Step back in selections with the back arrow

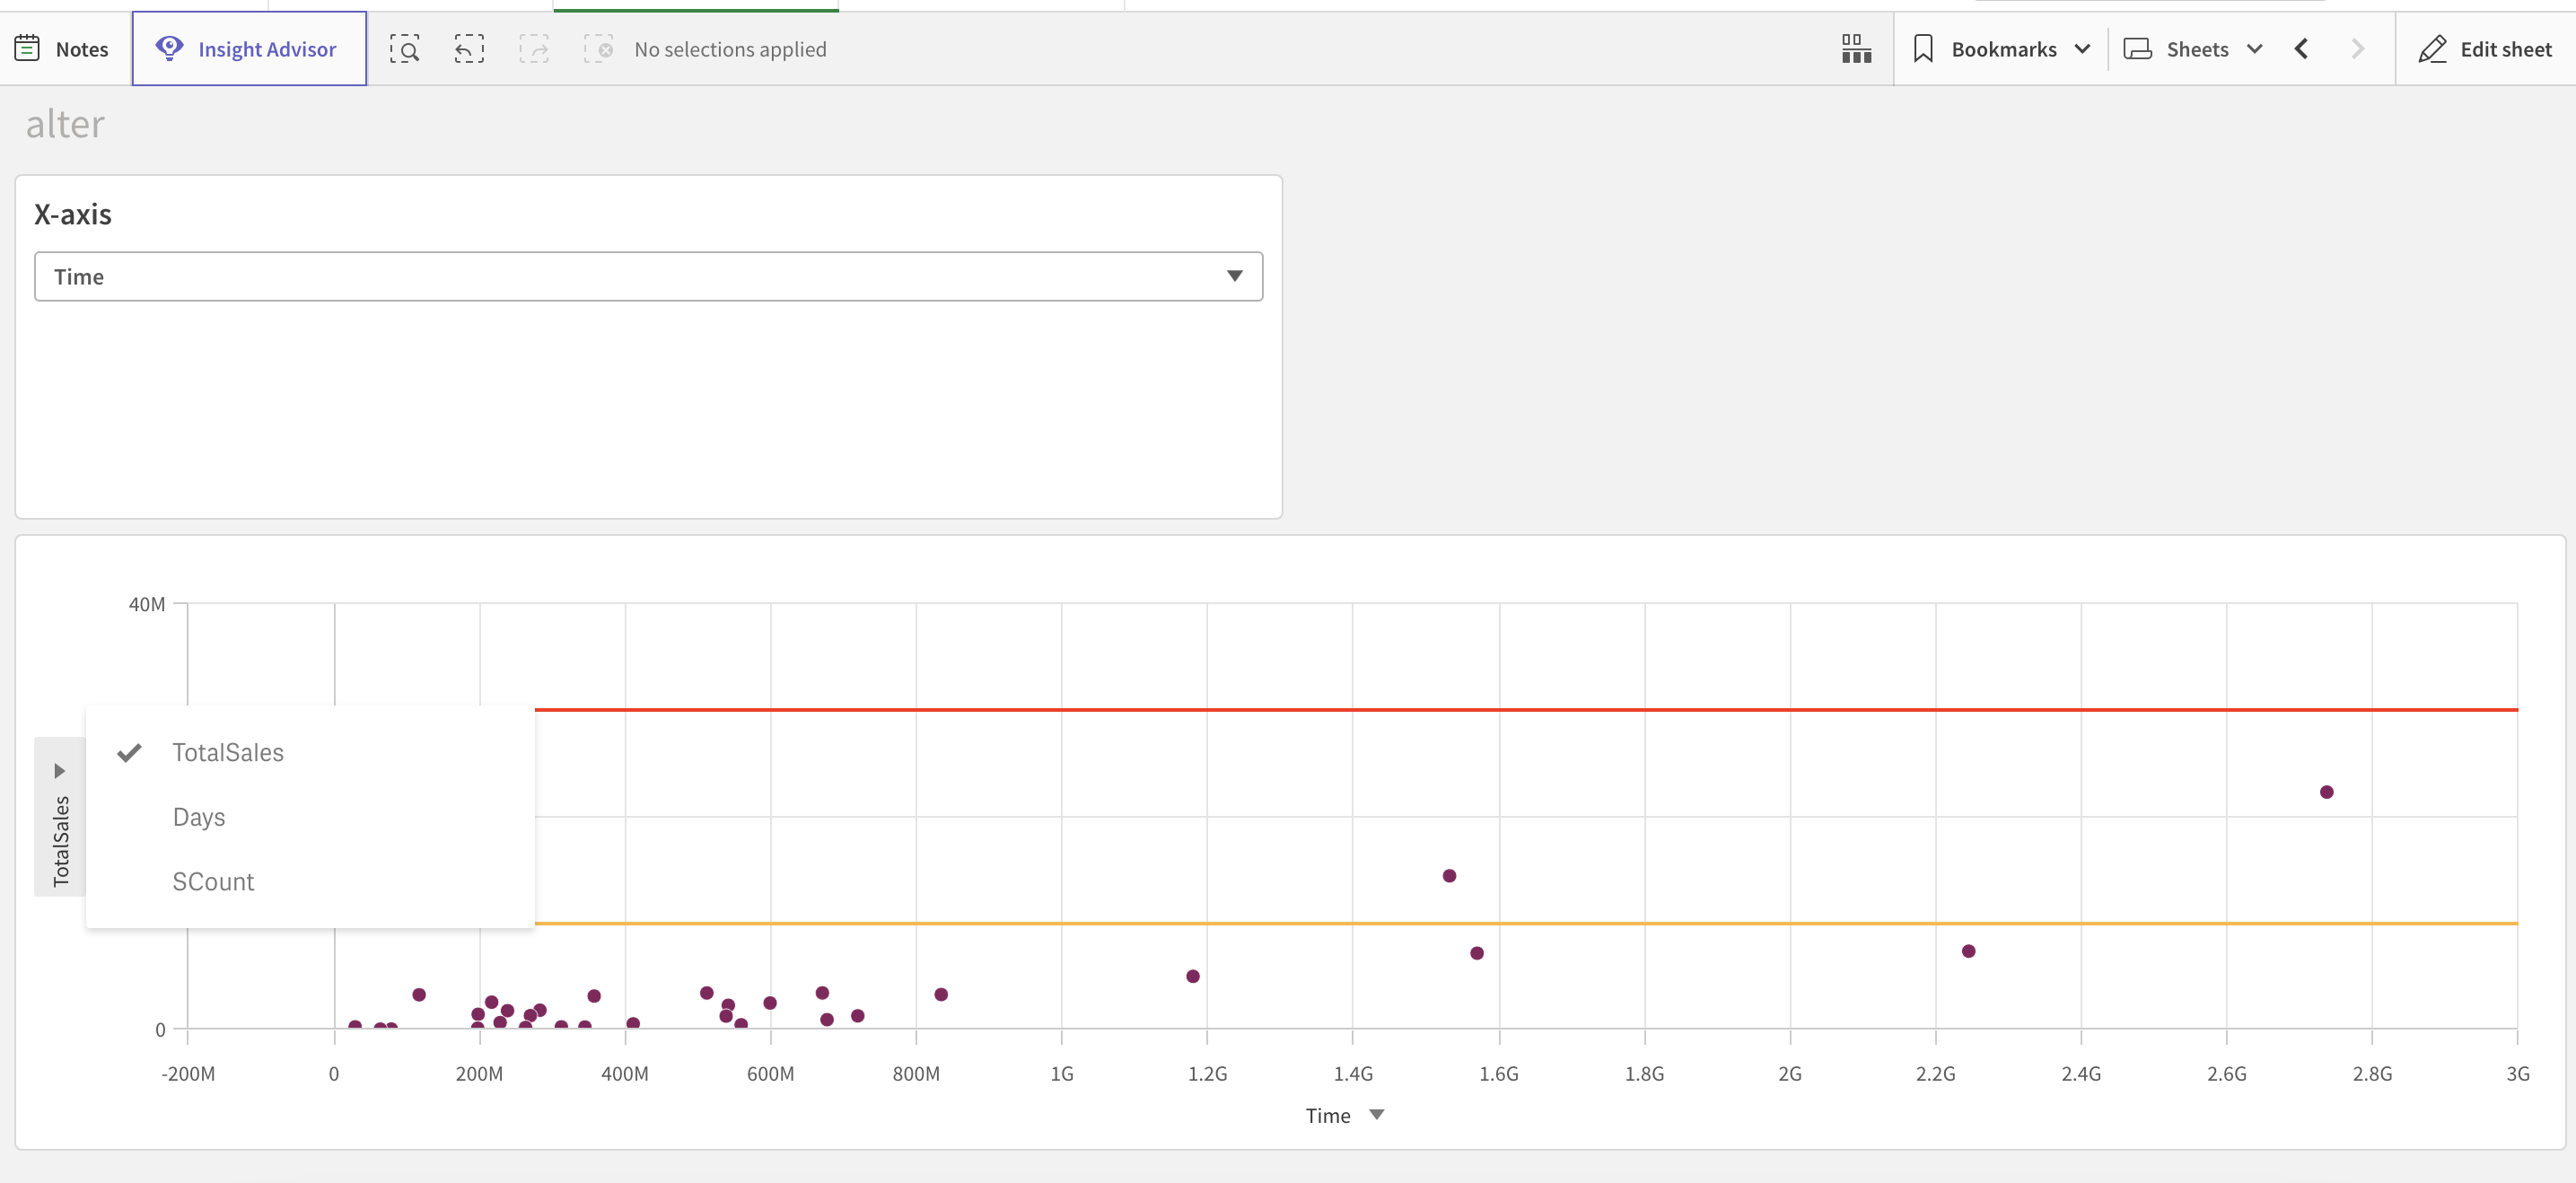point(469,48)
